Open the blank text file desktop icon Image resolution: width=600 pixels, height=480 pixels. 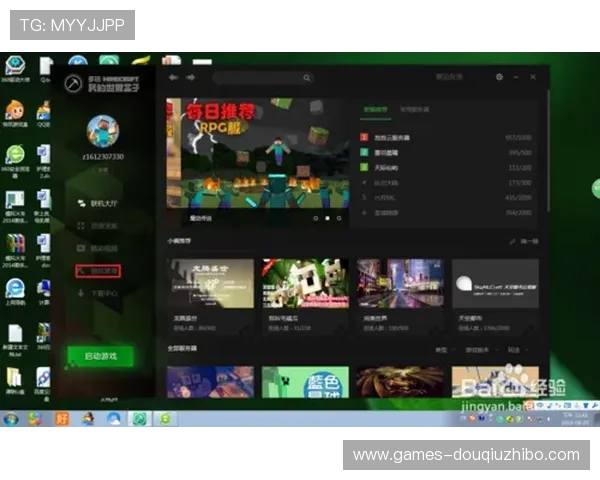pos(15,340)
